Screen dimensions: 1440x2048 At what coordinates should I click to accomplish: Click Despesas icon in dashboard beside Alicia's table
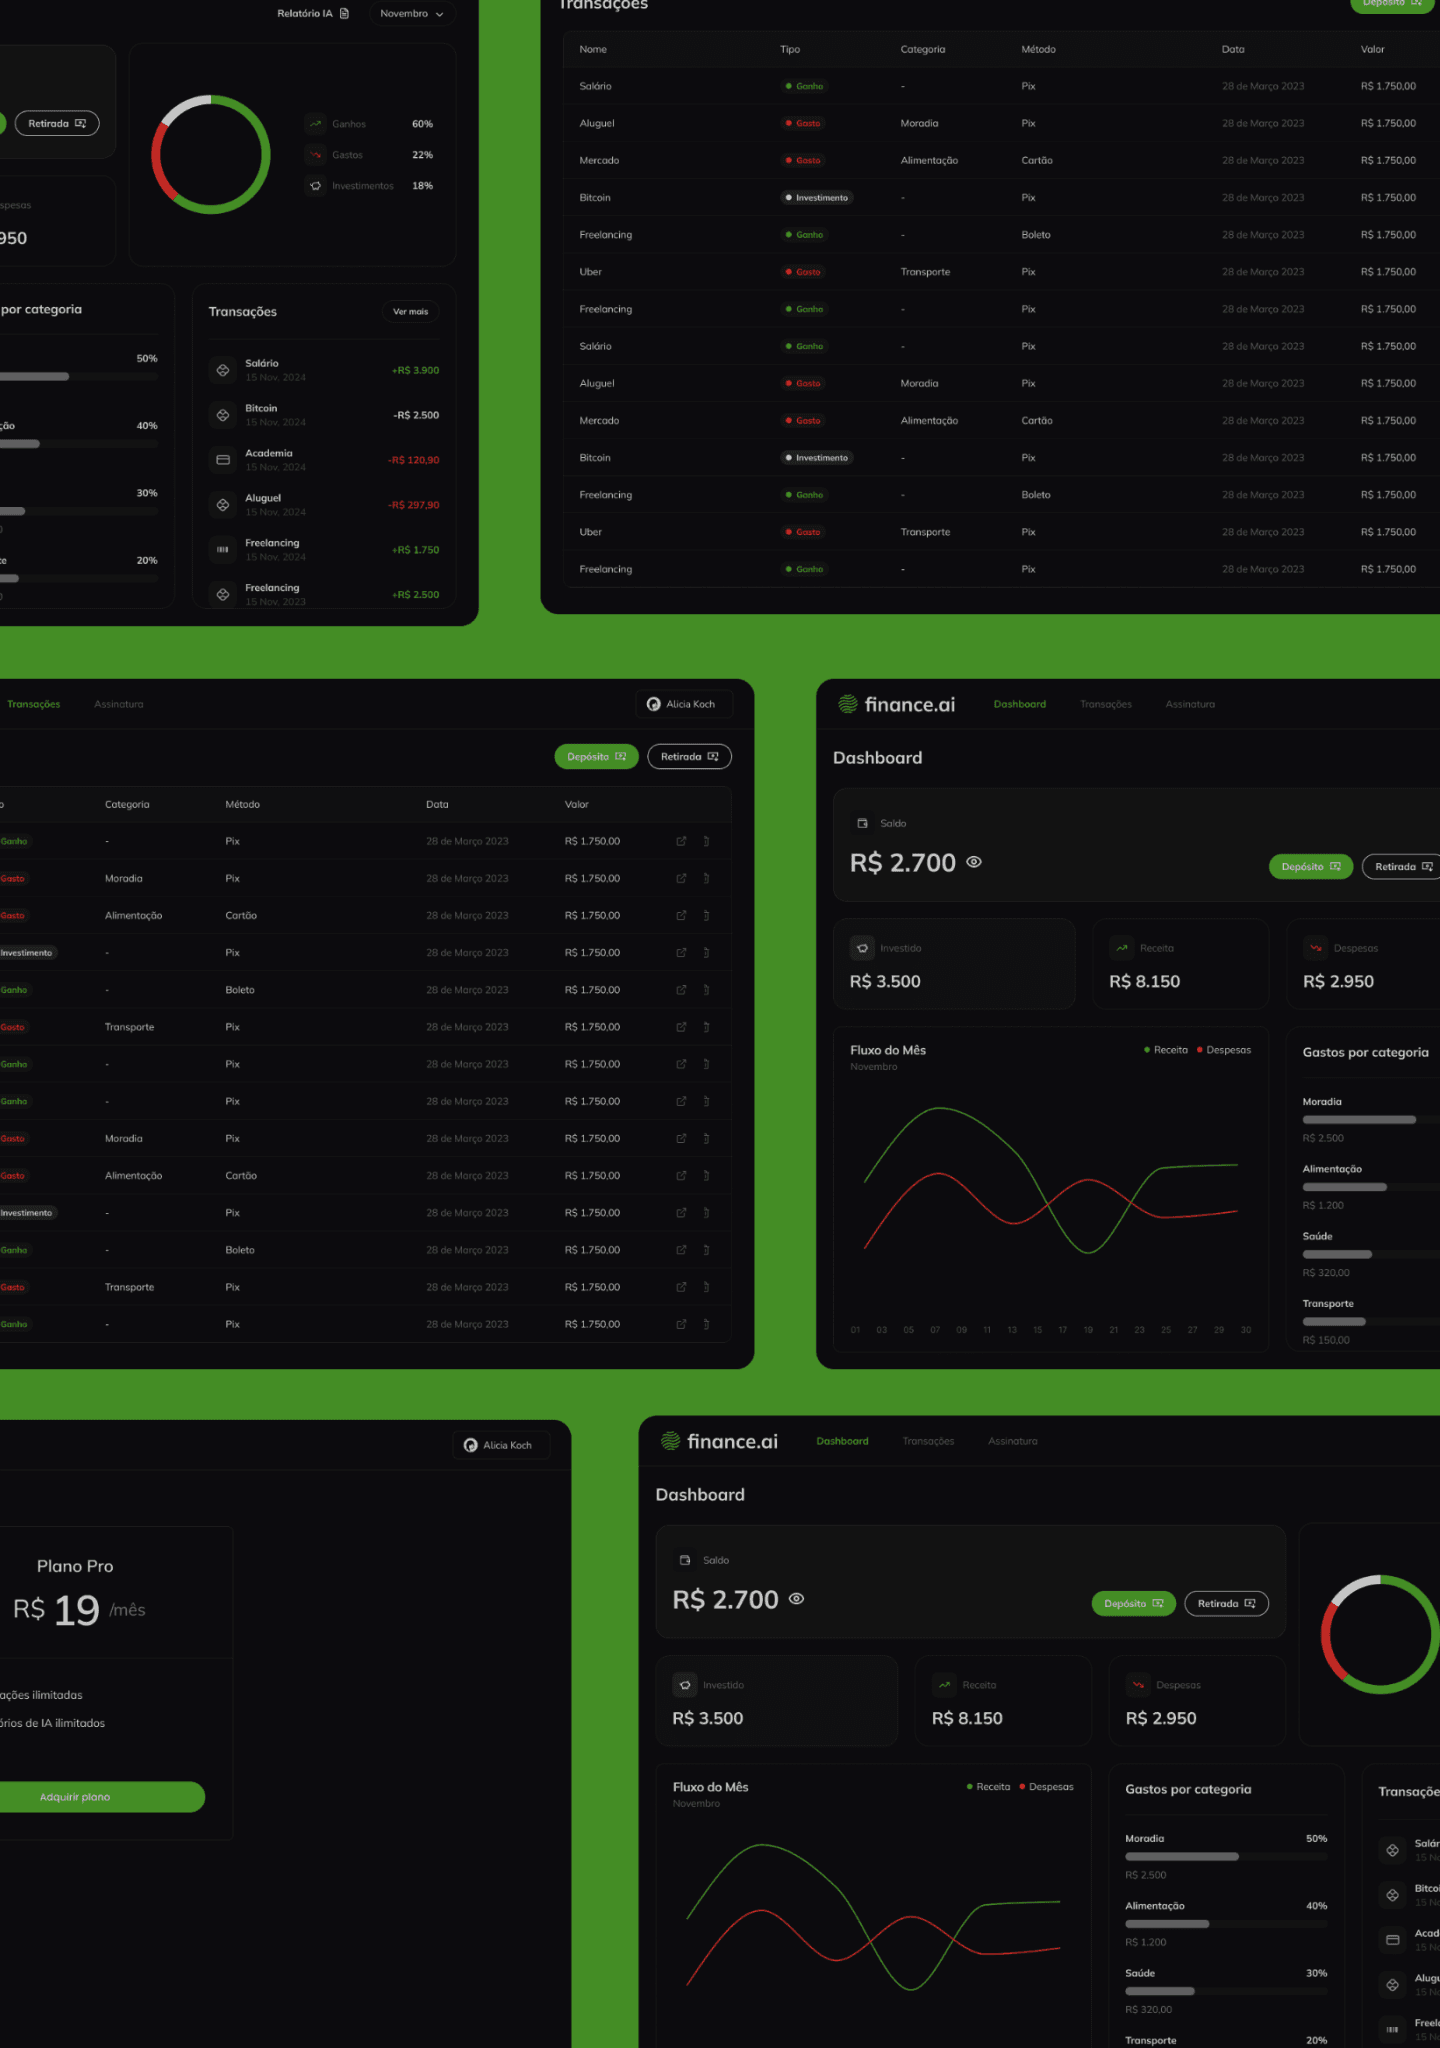(x=1316, y=948)
